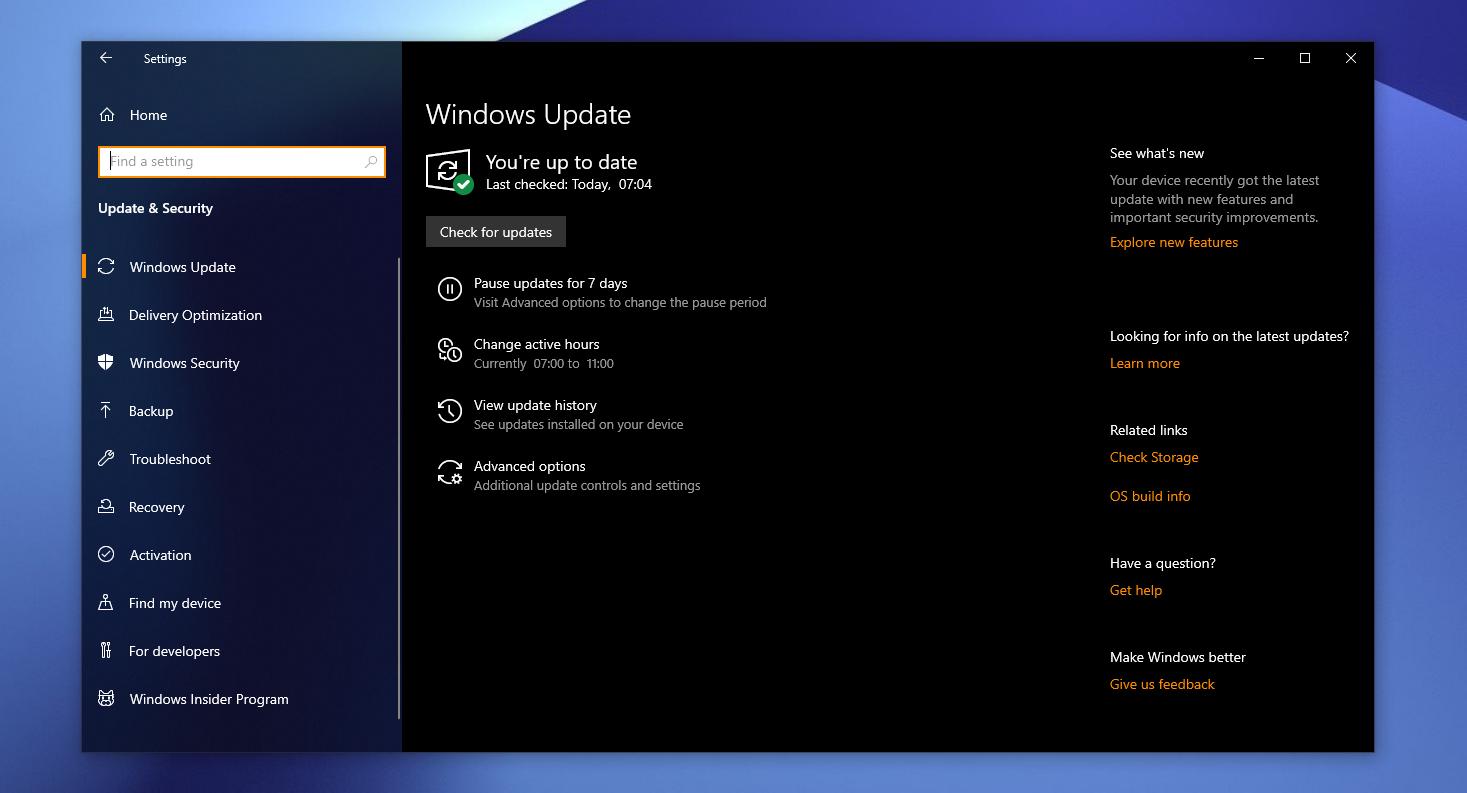
Task: Open the Troubleshoot page
Action: click(240, 459)
